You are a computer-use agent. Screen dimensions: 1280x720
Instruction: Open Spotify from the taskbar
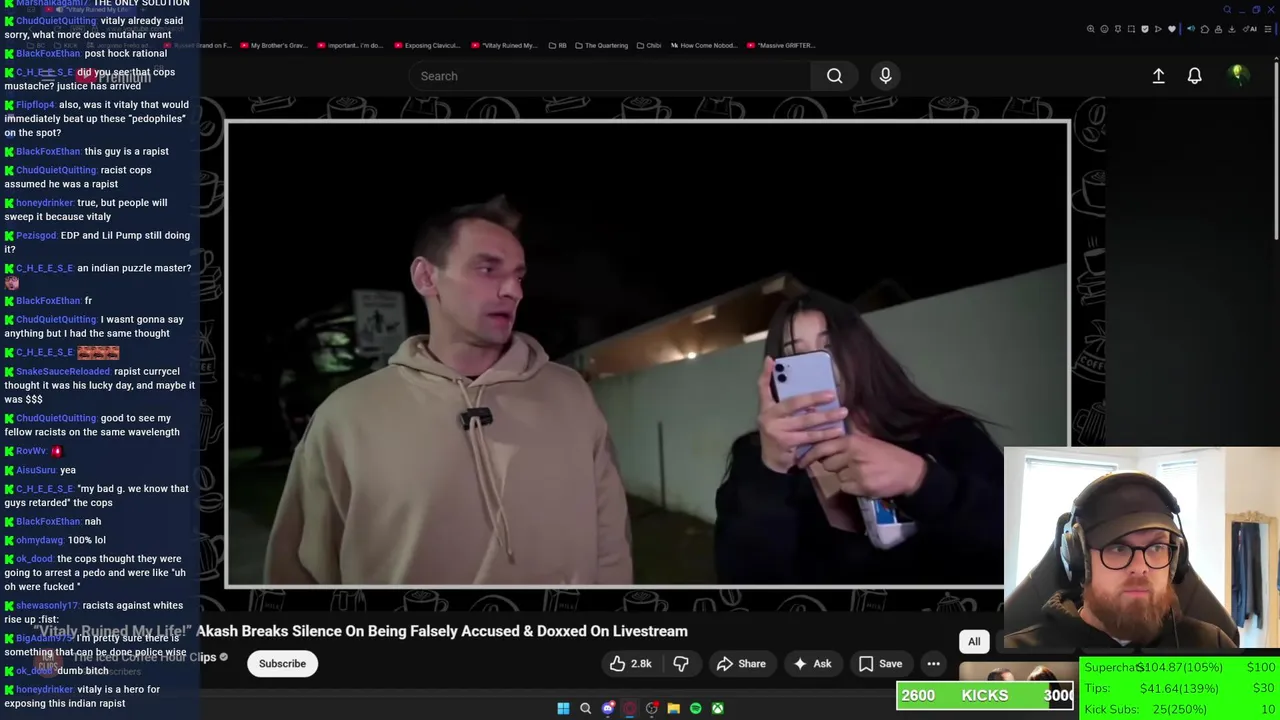coord(695,708)
